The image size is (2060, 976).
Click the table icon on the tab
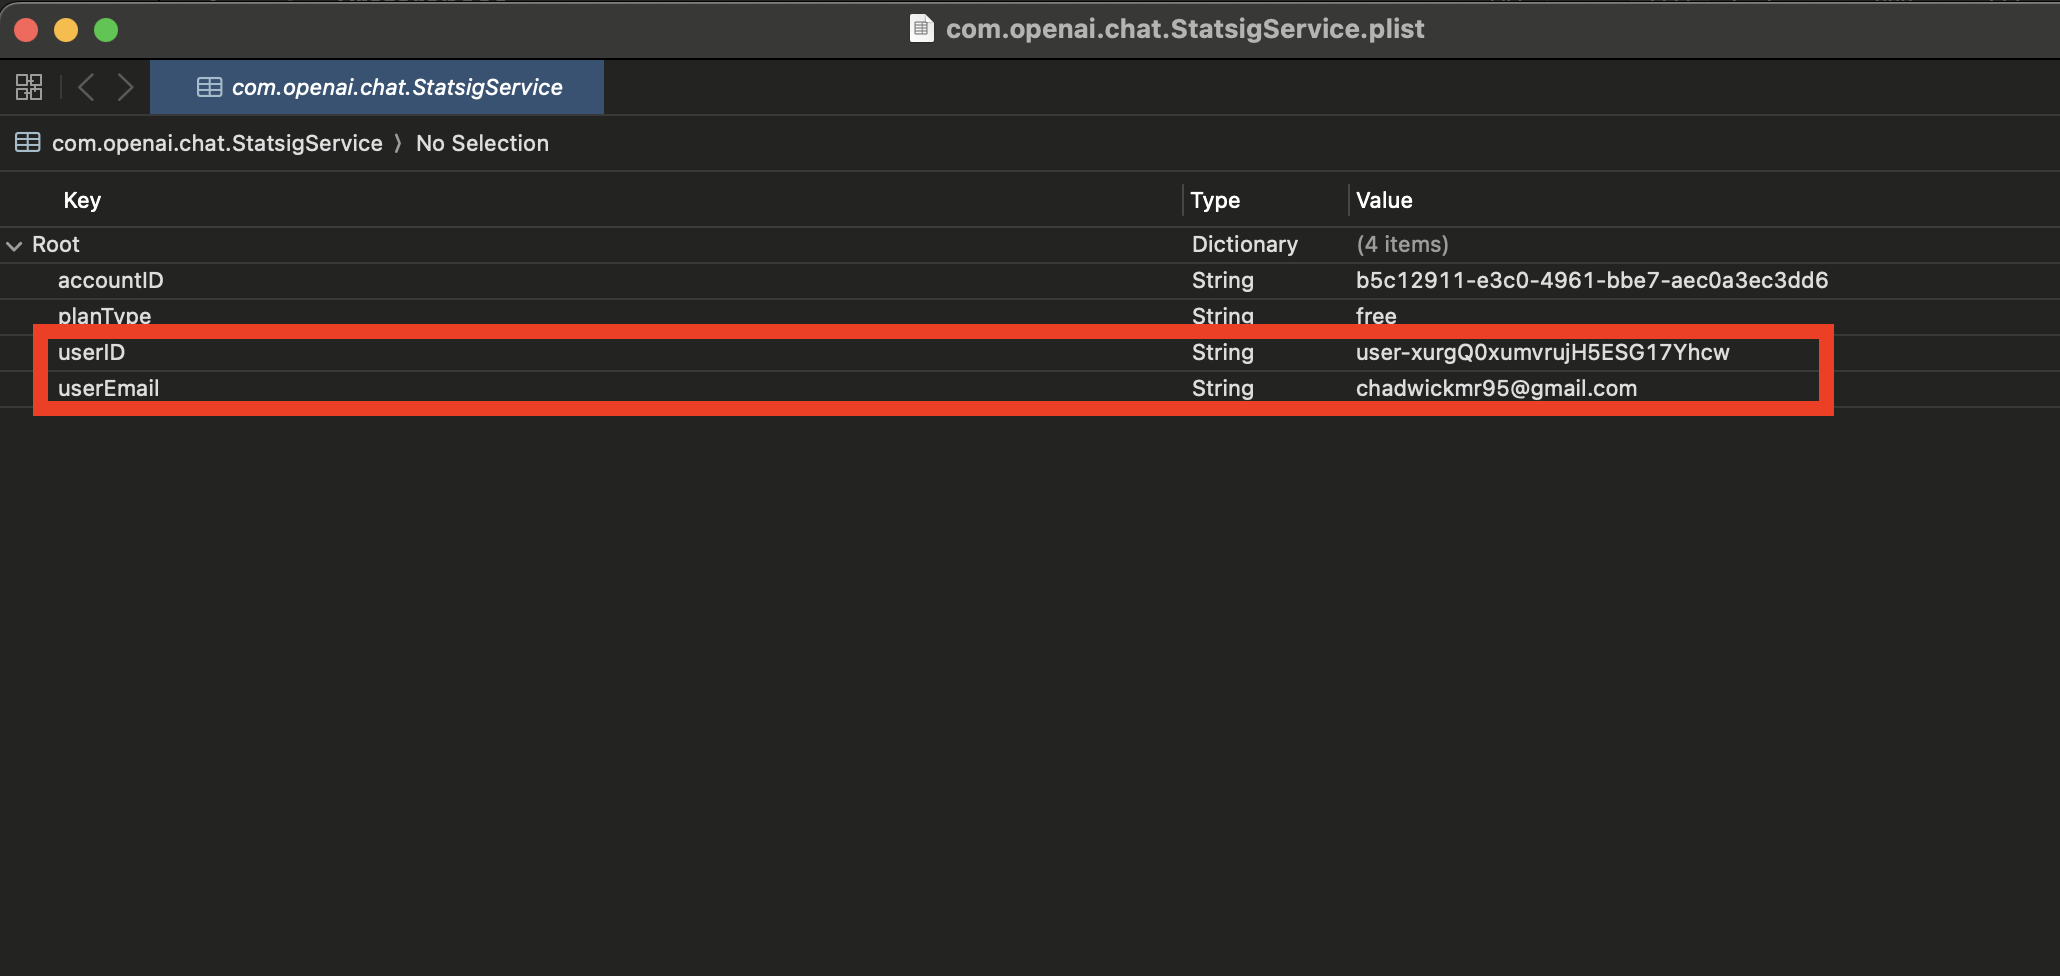[209, 87]
